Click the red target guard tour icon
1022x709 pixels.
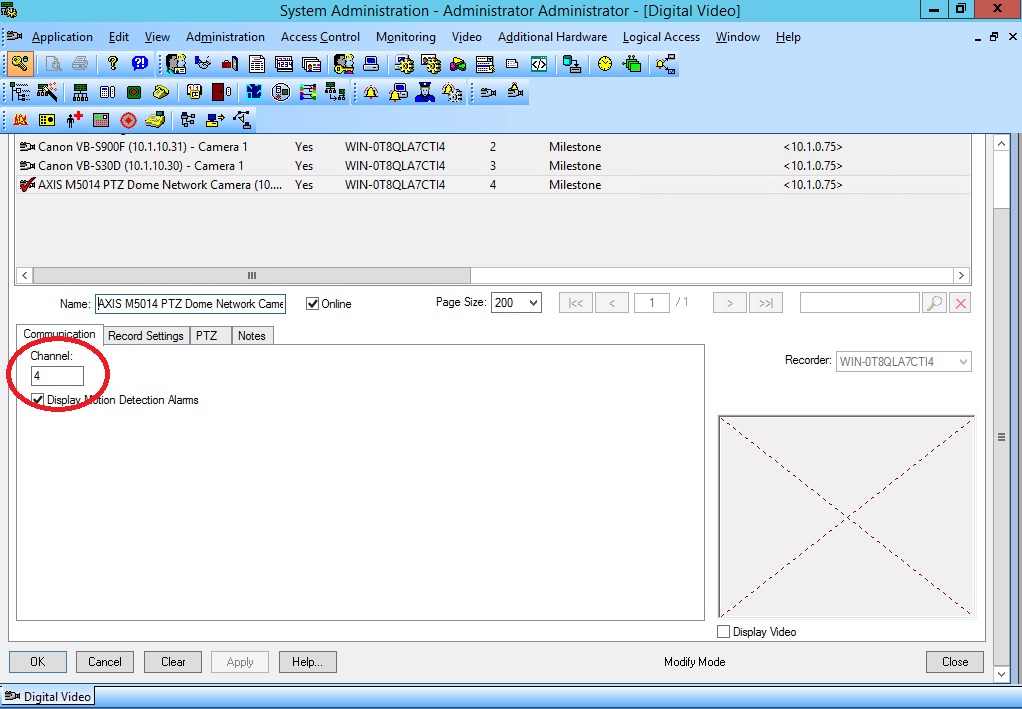coord(129,119)
